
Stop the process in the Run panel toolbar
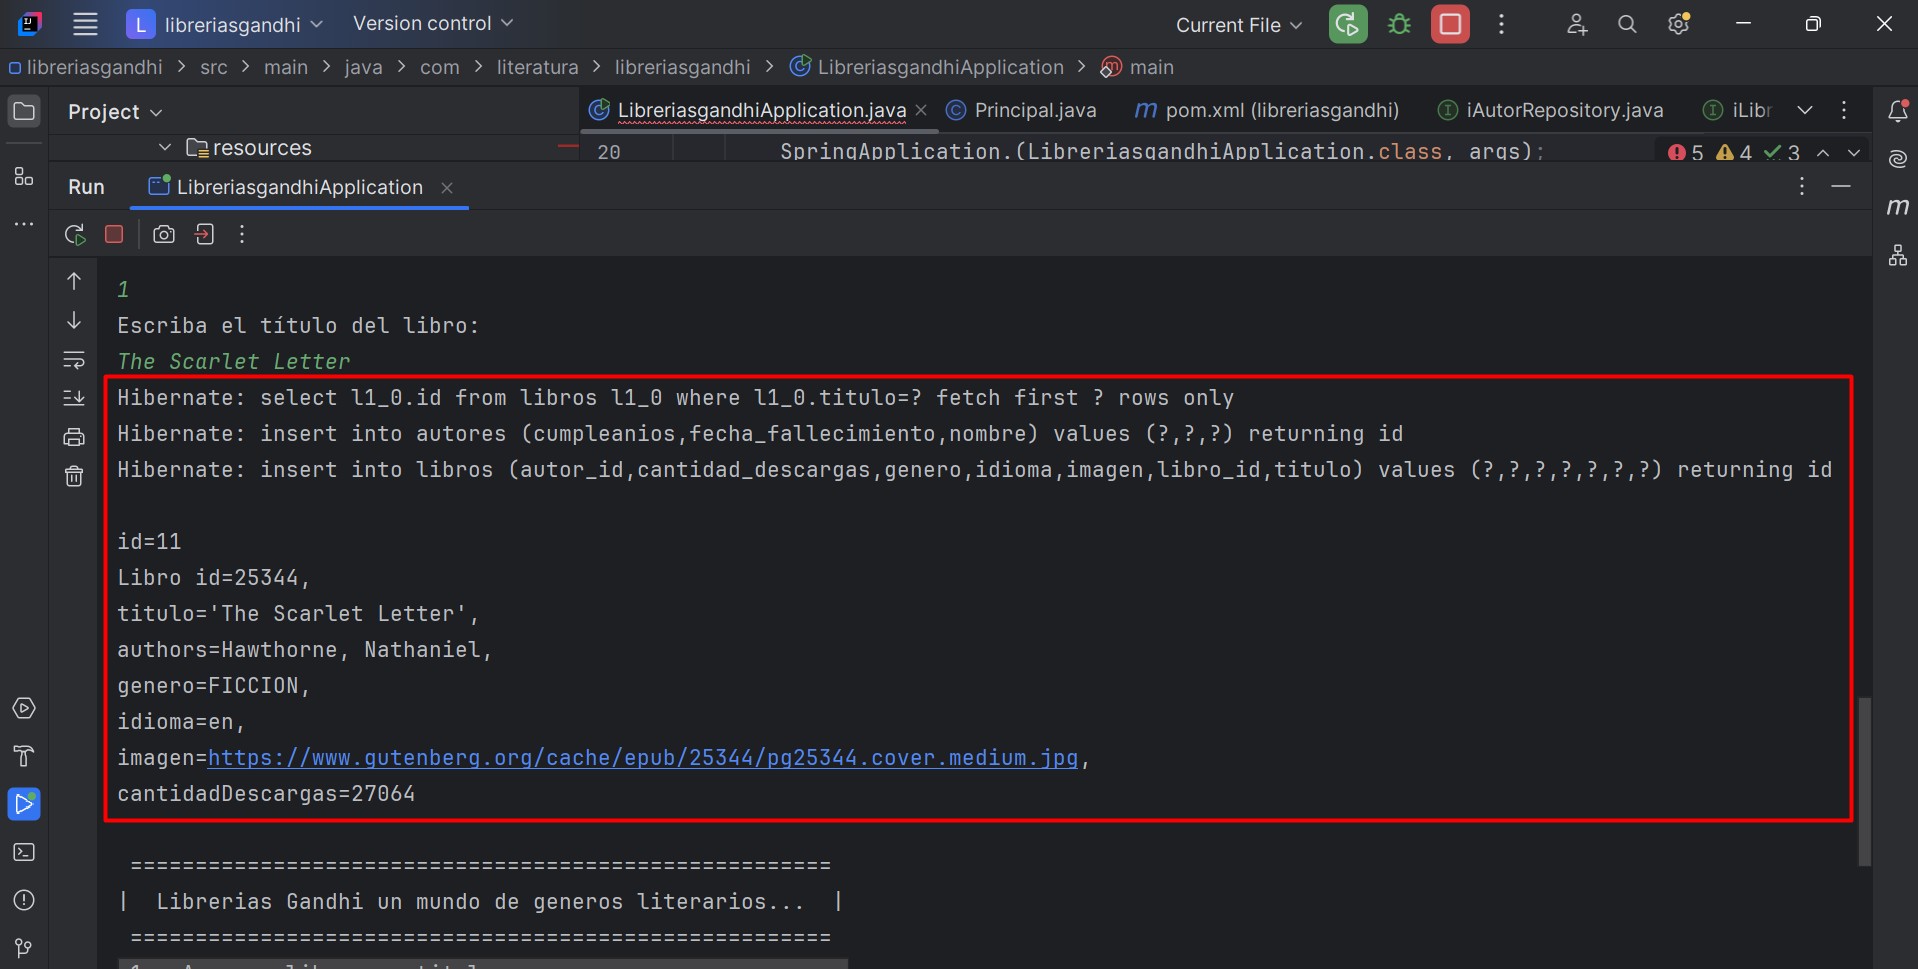(x=114, y=234)
